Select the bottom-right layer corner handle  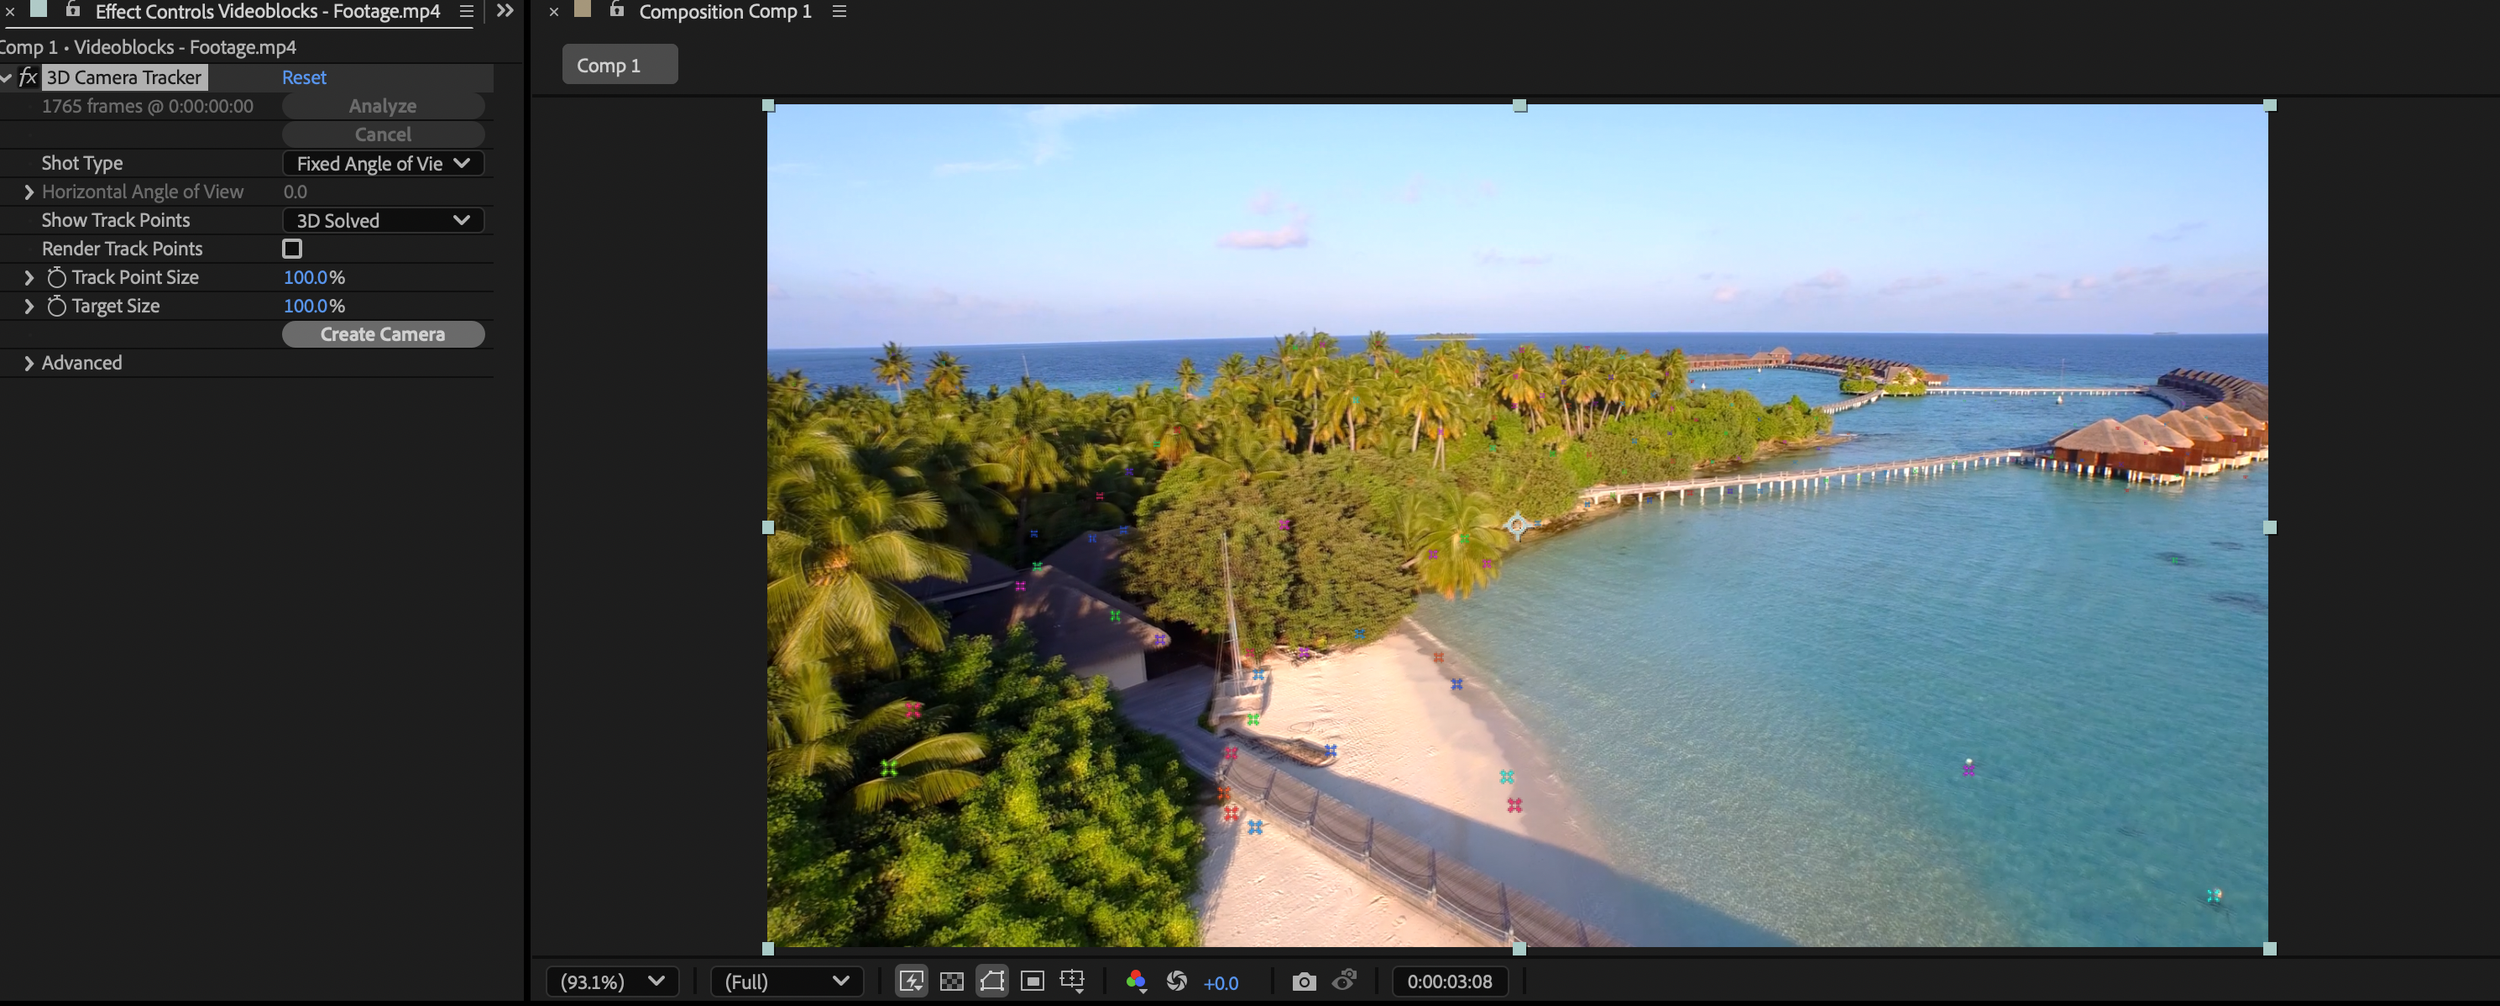[x=2270, y=949]
